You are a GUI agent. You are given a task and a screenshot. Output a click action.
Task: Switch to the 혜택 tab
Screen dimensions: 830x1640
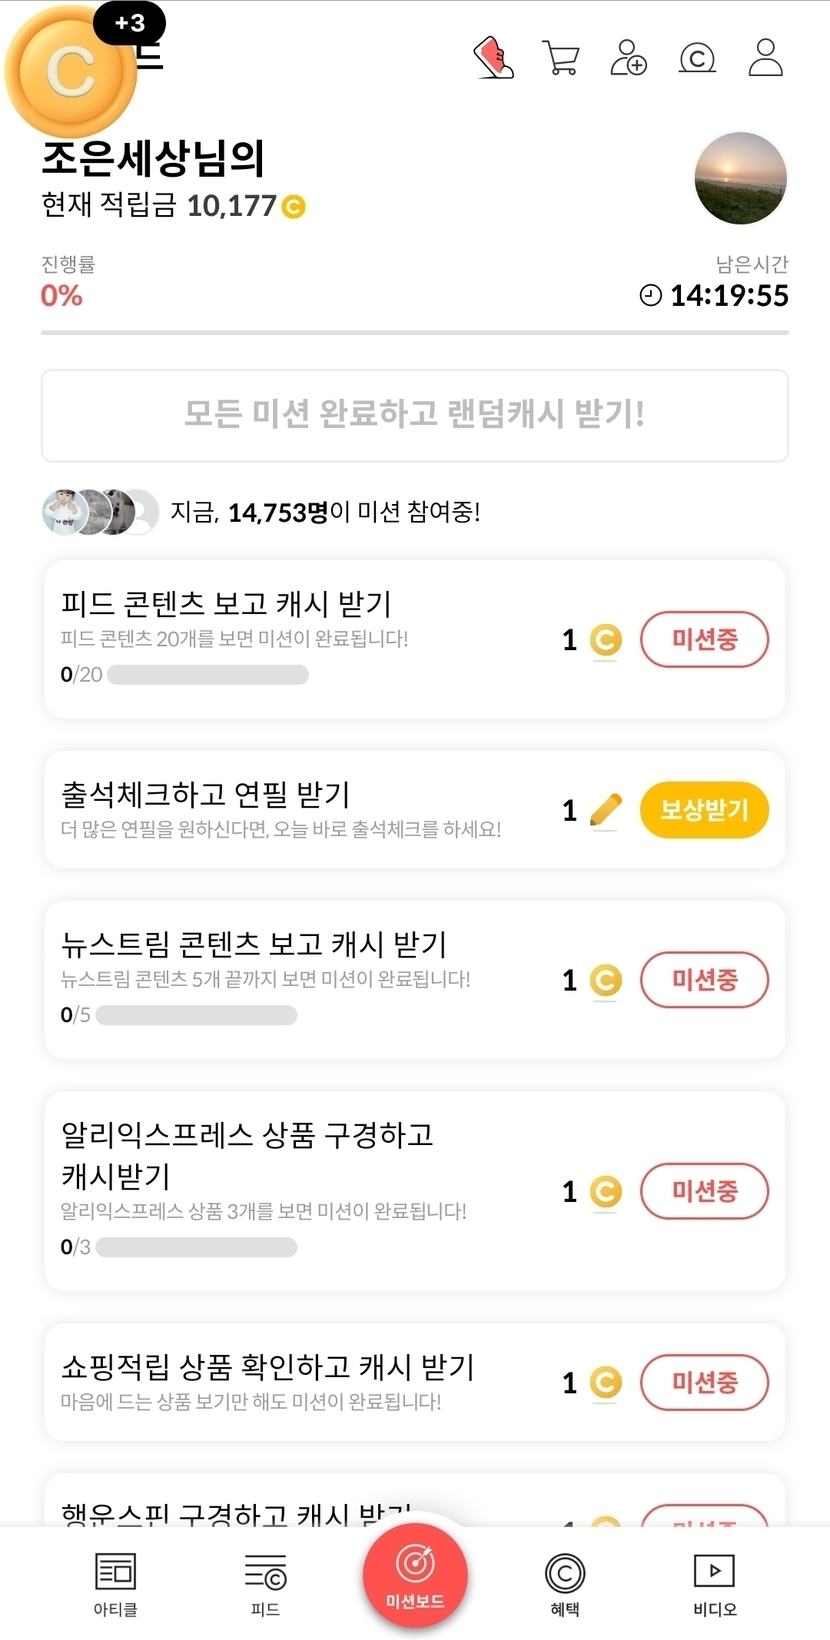[x=565, y=1583]
